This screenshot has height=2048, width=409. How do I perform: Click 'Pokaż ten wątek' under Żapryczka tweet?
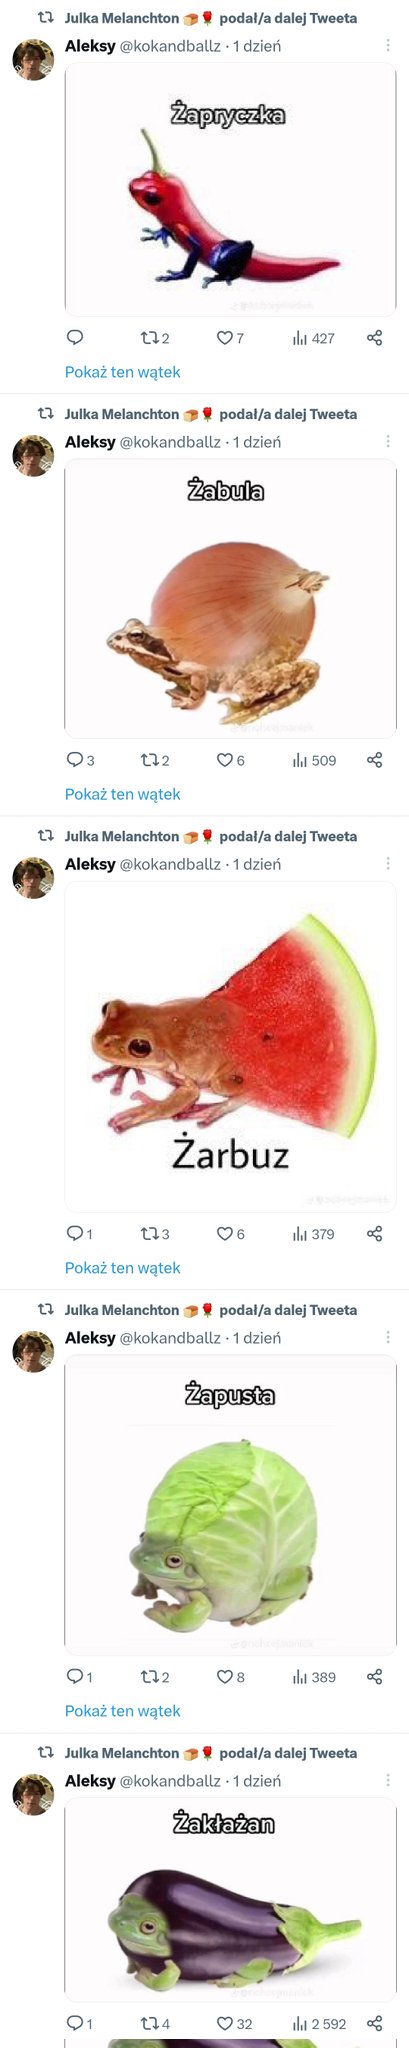[122, 372]
